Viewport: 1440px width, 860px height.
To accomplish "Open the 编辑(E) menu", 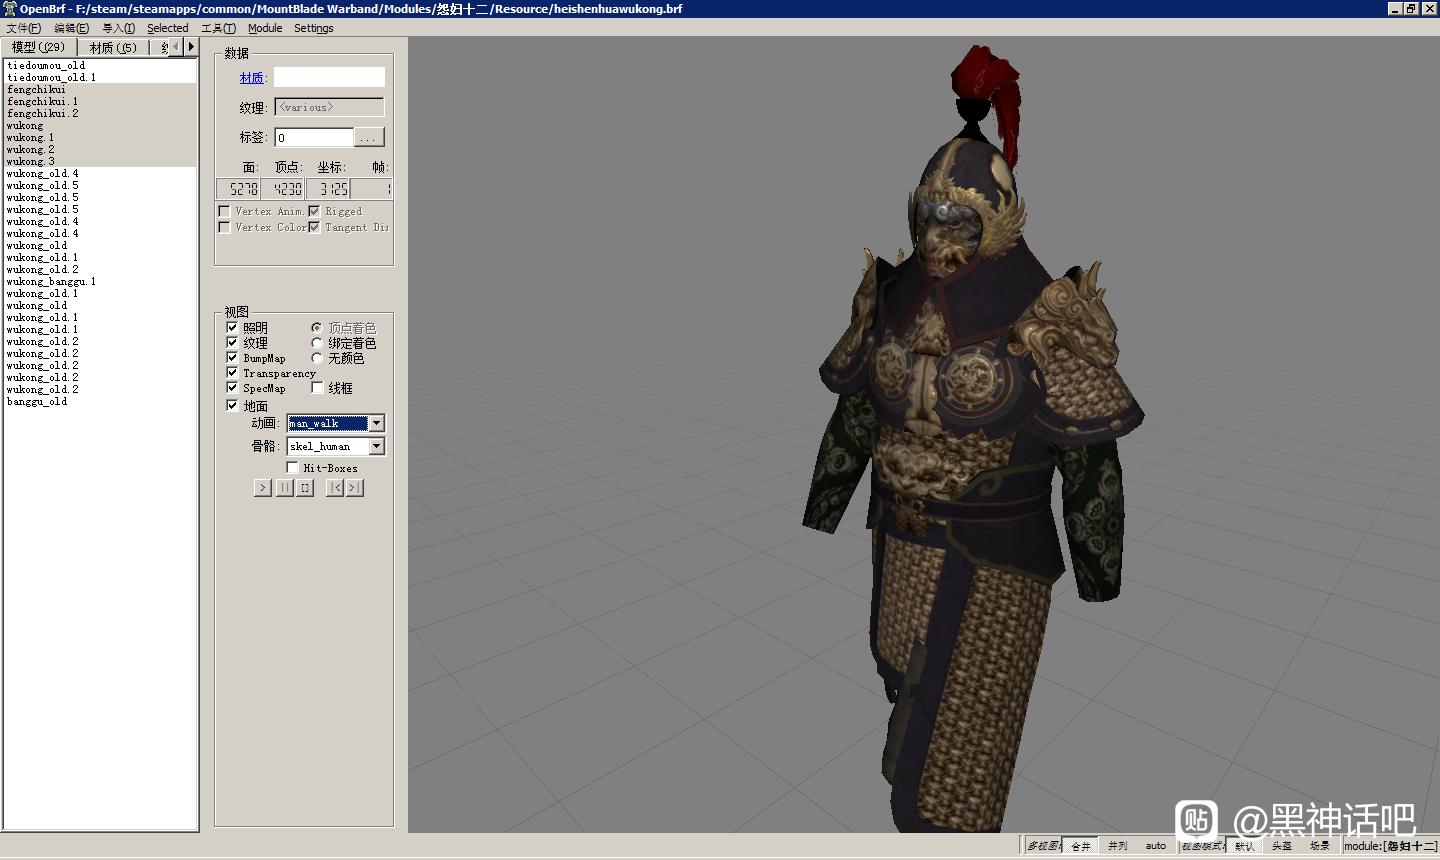I will click(71, 28).
